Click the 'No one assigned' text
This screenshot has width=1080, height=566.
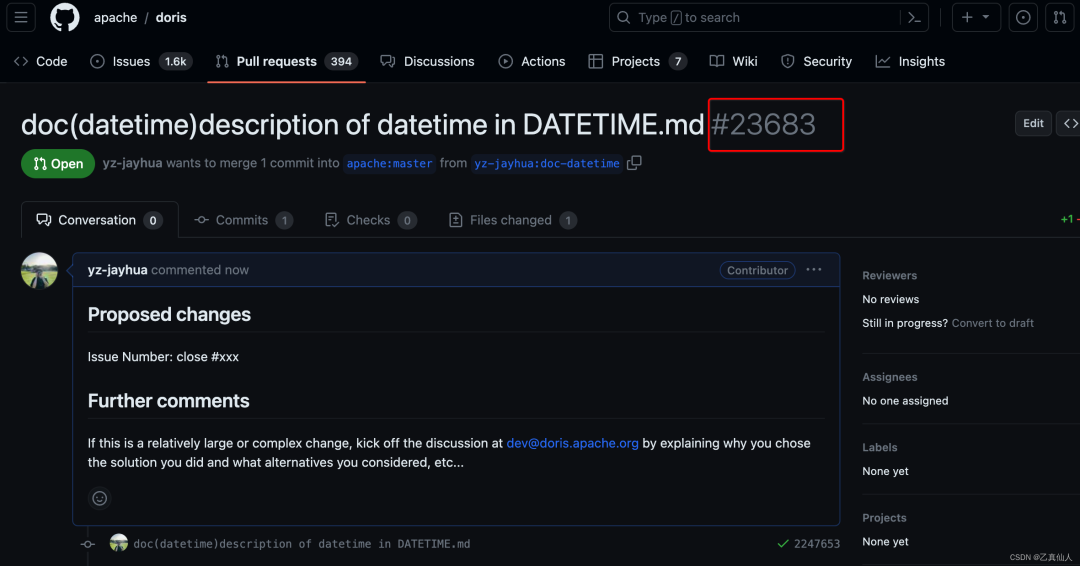coord(905,401)
